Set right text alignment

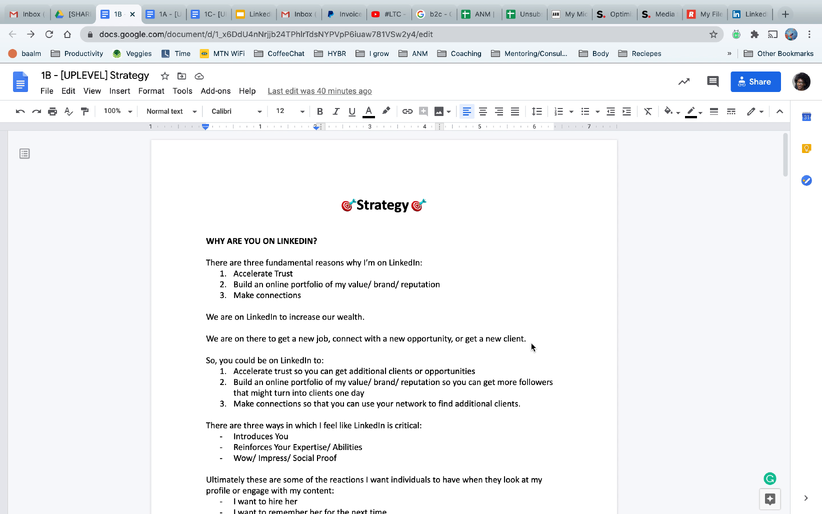point(499,111)
